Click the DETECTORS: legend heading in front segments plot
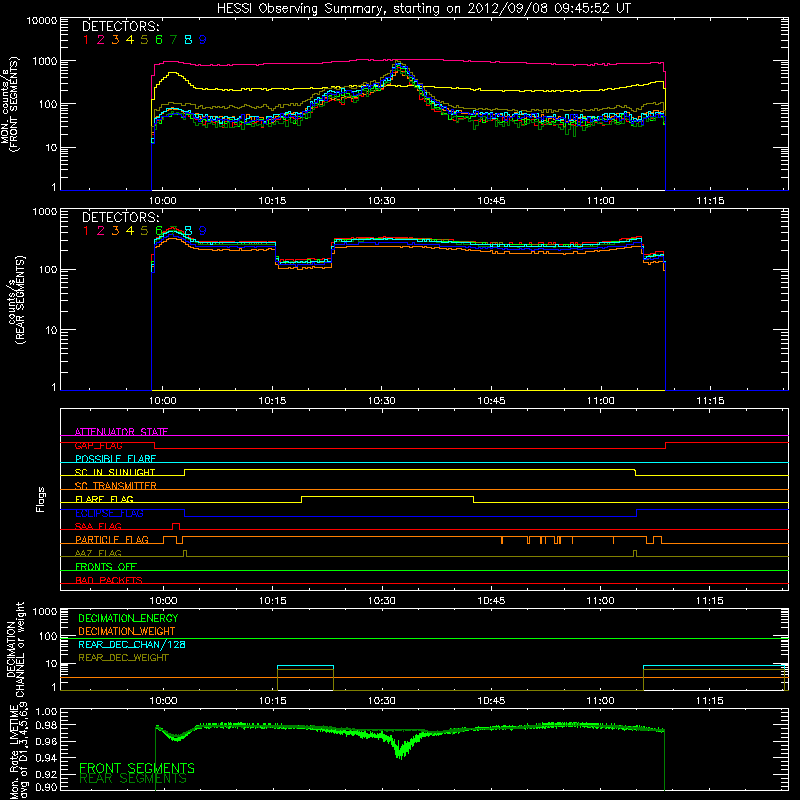800x800 pixels. (121, 26)
